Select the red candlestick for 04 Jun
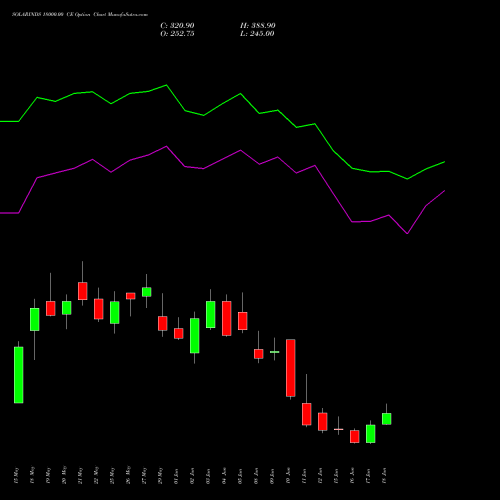 pos(227,318)
